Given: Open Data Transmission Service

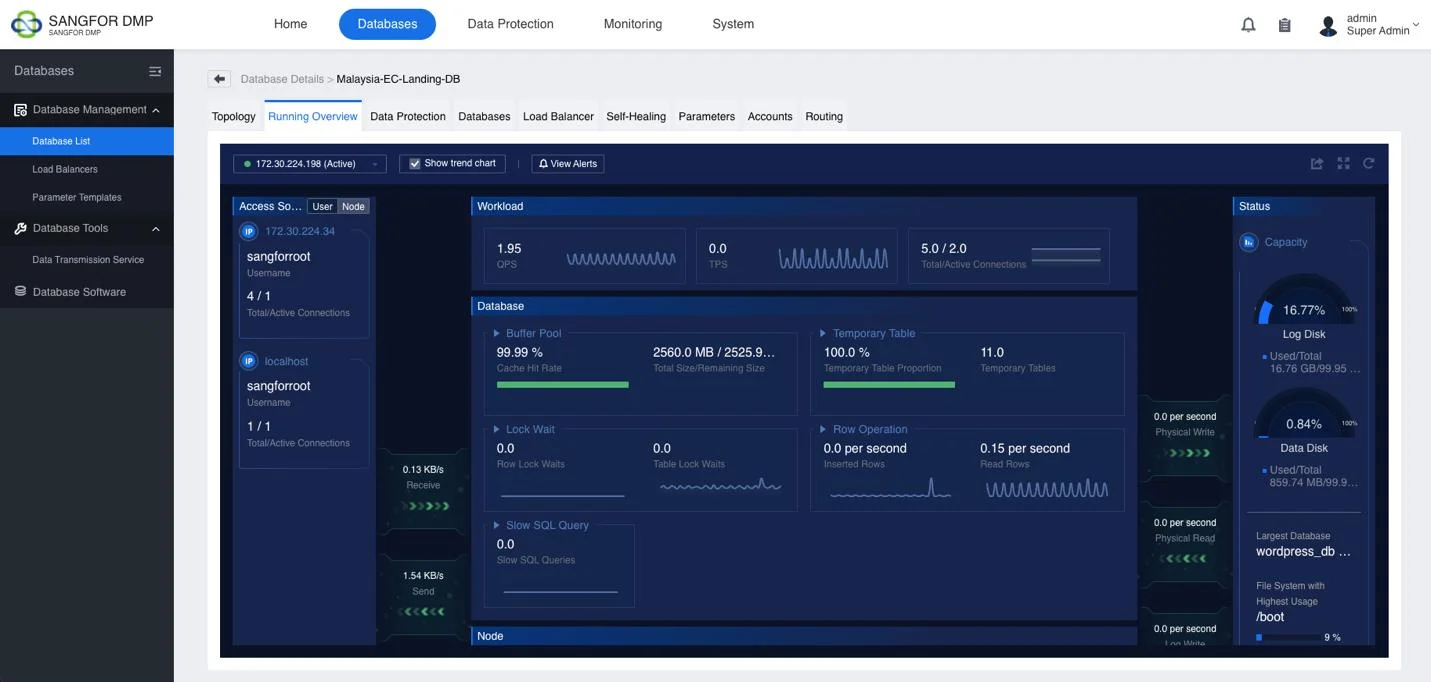Looking at the screenshot, I should (87, 260).
